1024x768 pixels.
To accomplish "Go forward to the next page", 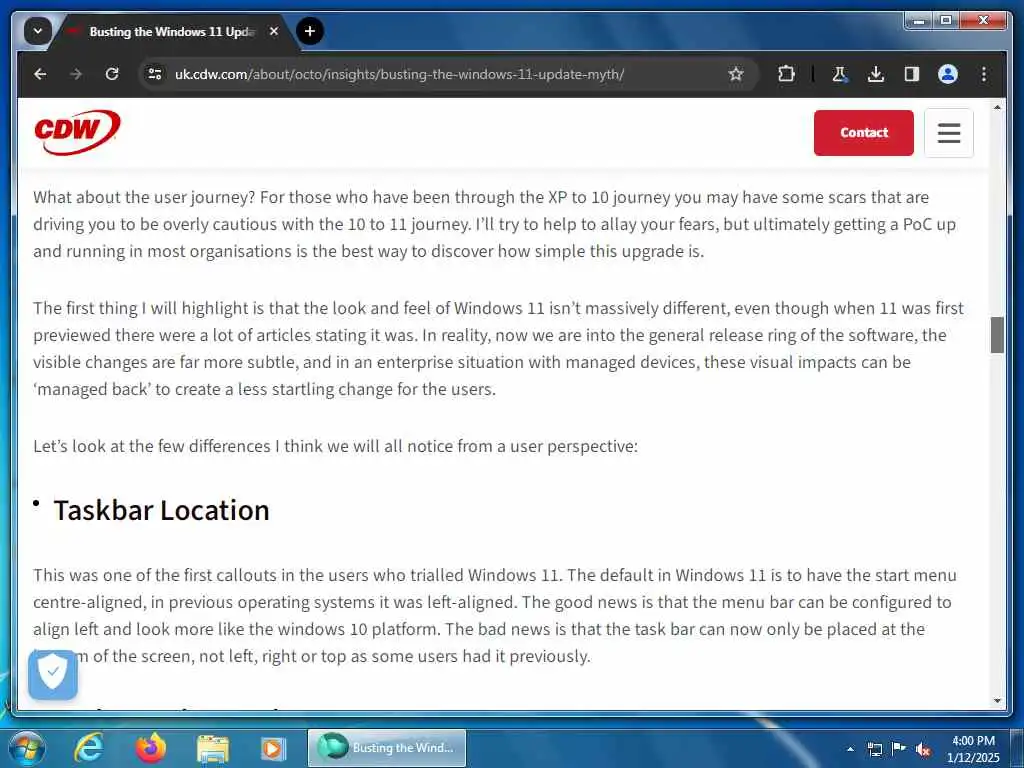I will tap(76, 74).
